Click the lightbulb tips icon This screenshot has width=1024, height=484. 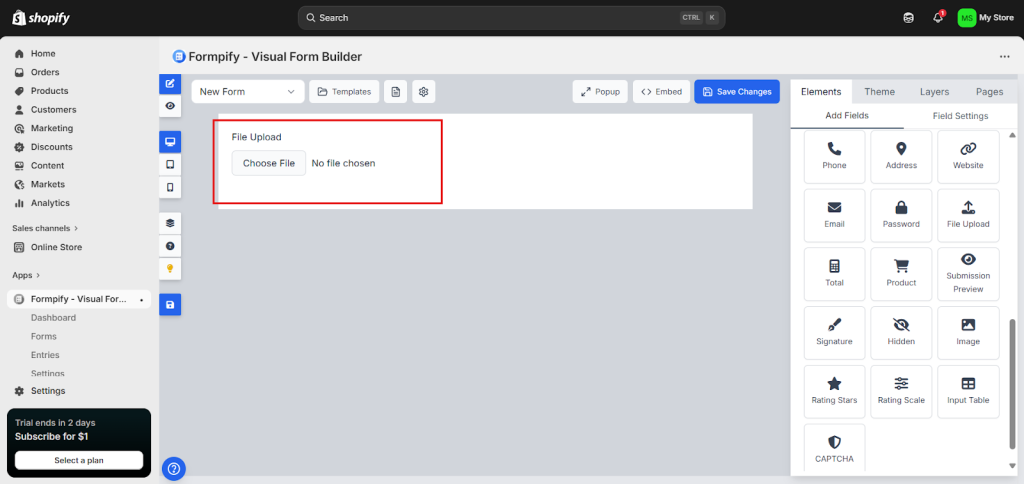click(170, 268)
